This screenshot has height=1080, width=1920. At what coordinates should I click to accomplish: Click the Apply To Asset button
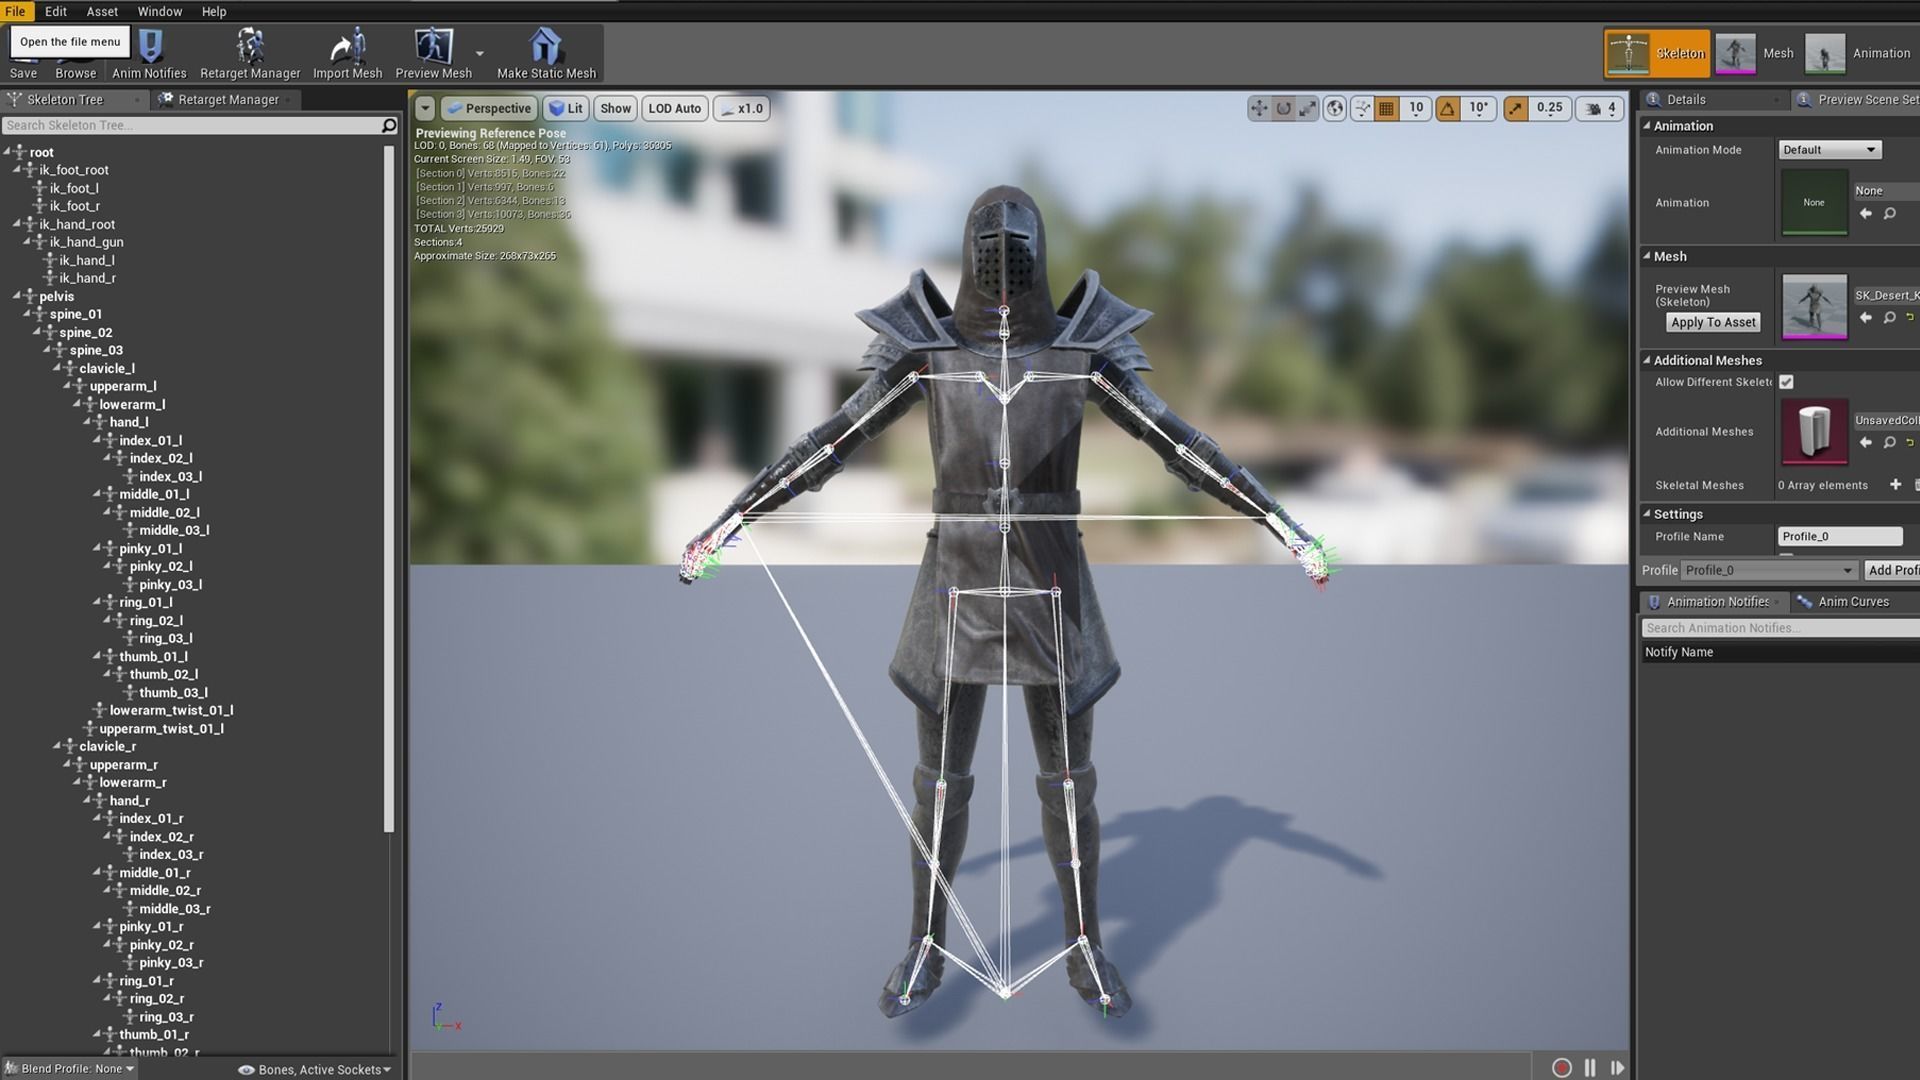pyautogui.click(x=1712, y=322)
